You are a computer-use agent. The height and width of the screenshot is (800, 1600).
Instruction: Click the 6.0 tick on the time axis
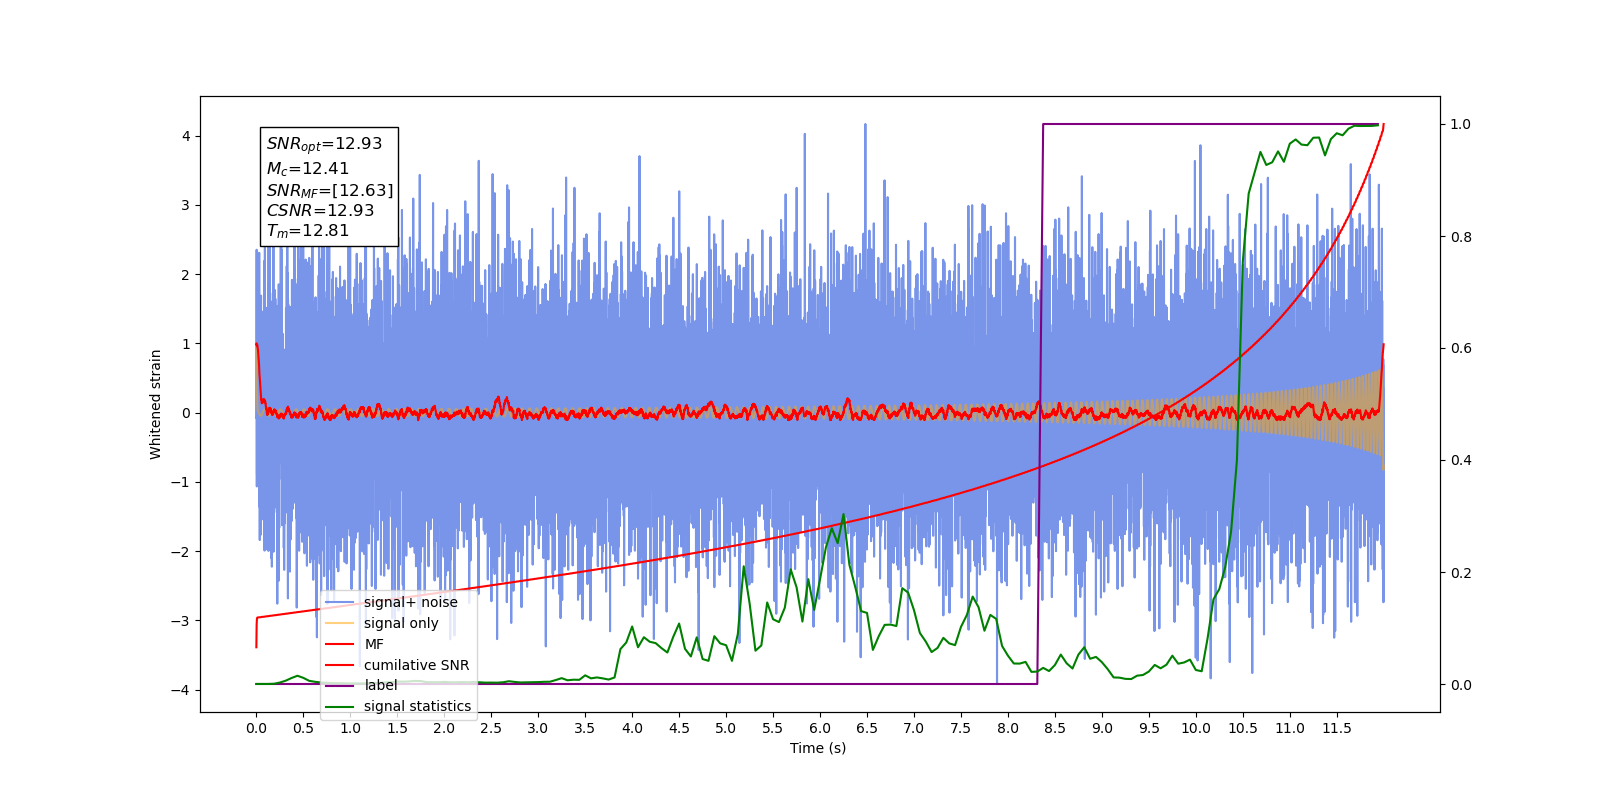[x=820, y=728]
